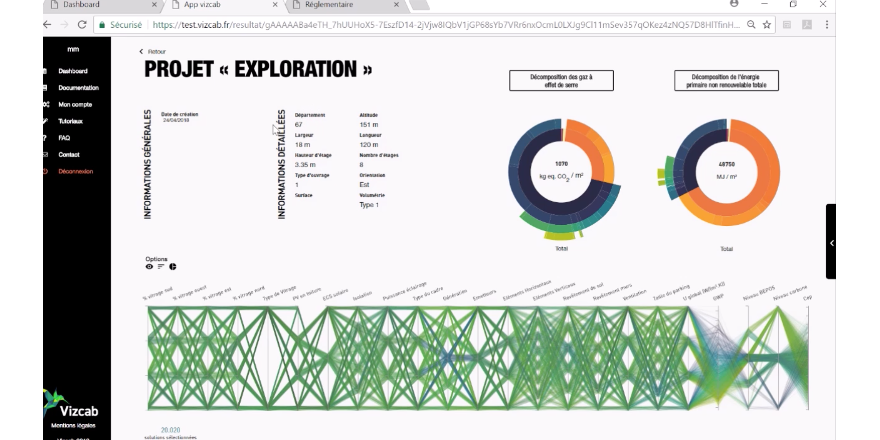Click the address bar URL field
This screenshot has width=880, height=440.
pyautogui.click(x=446, y=25)
